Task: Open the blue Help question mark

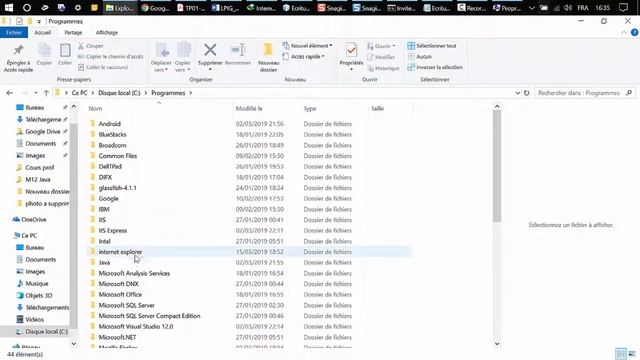Action: pyautogui.click(x=634, y=32)
